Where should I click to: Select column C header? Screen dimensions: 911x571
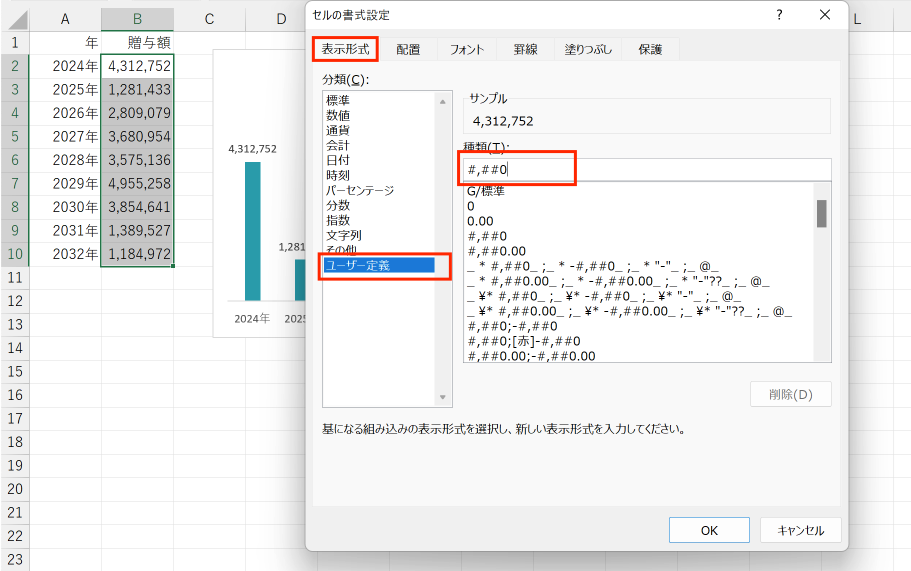pos(209,20)
